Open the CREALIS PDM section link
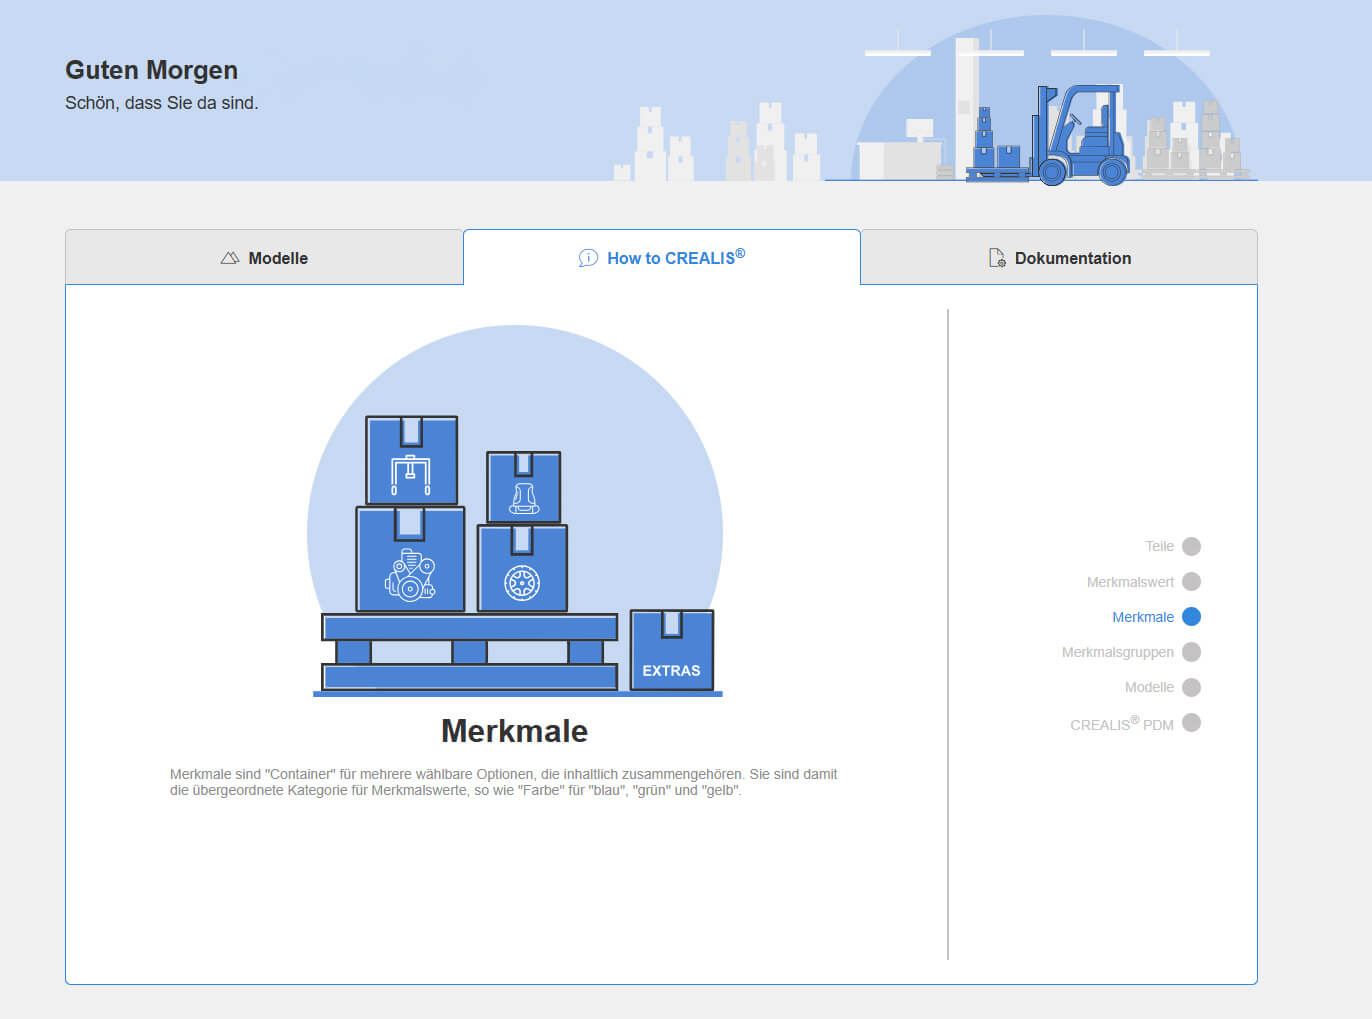The height and width of the screenshot is (1019, 1372). (x=1121, y=724)
